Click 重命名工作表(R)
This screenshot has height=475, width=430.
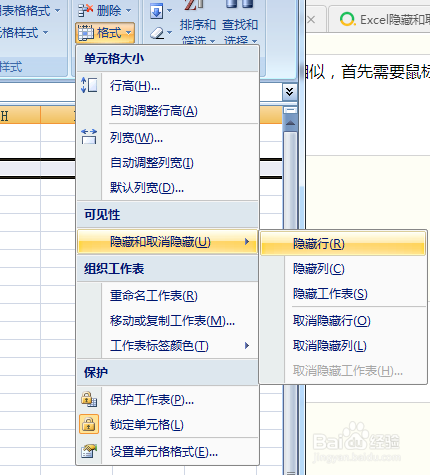(x=168, y=296)
